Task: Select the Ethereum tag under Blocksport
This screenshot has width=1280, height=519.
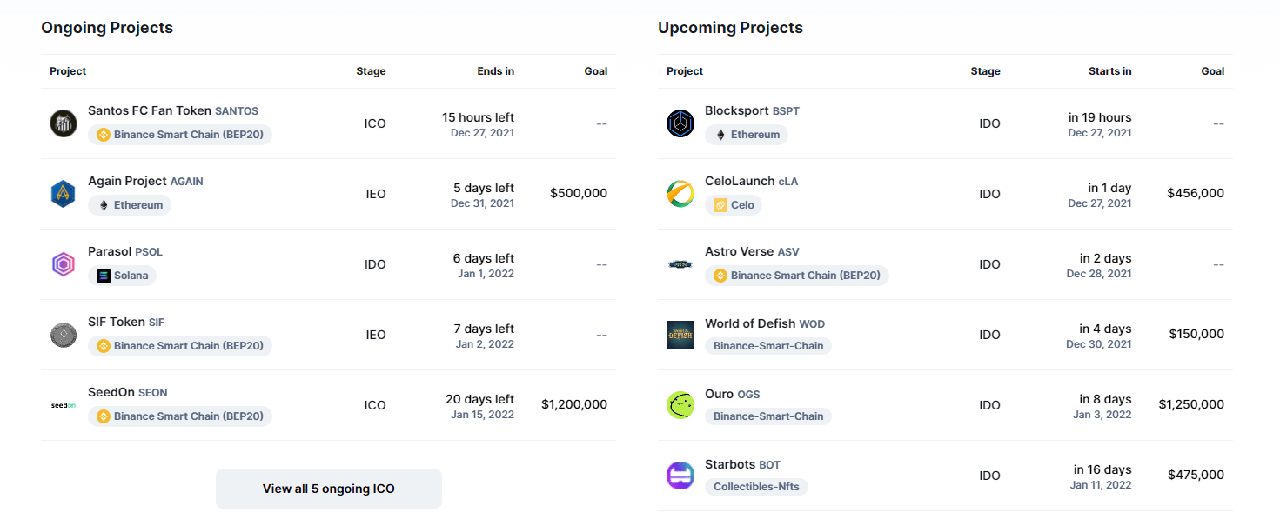Action: pos(746,134)
